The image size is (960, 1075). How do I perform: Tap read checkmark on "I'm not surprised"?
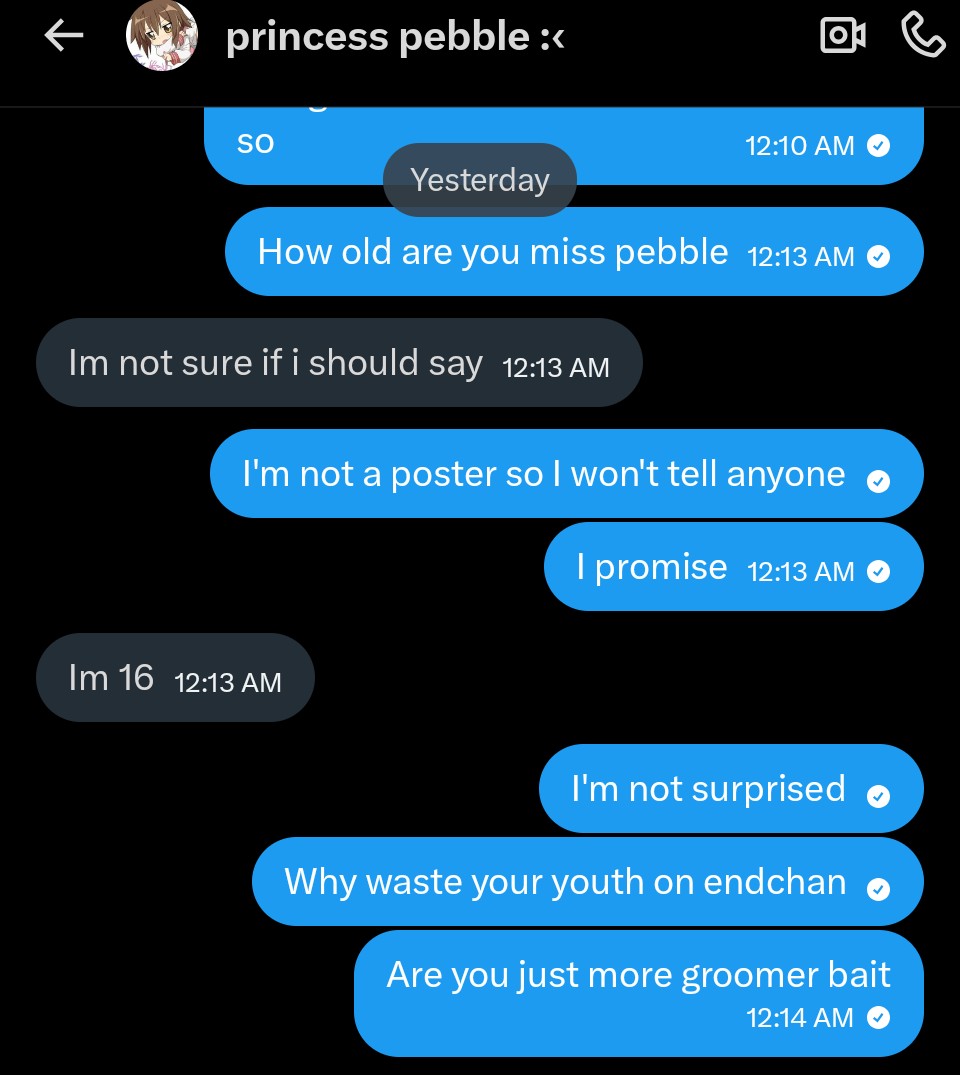[878, 796]
